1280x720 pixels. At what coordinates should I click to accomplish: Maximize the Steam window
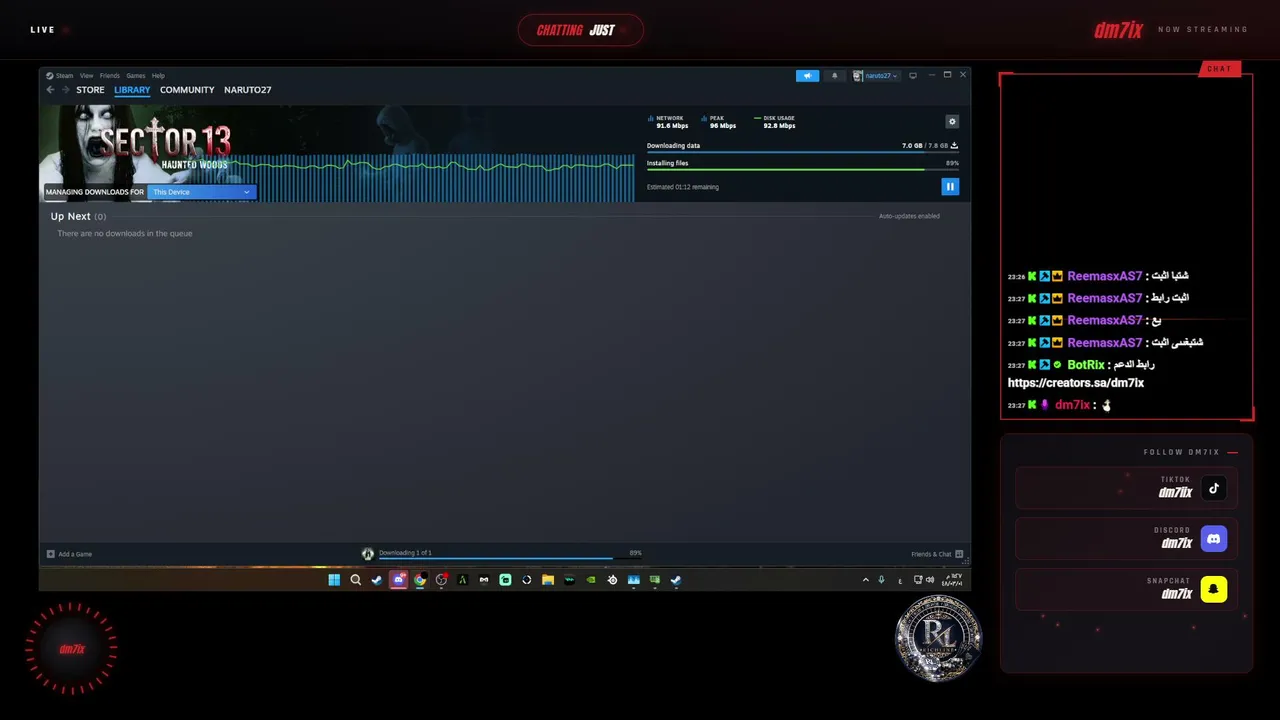click(x=947, y=75)
